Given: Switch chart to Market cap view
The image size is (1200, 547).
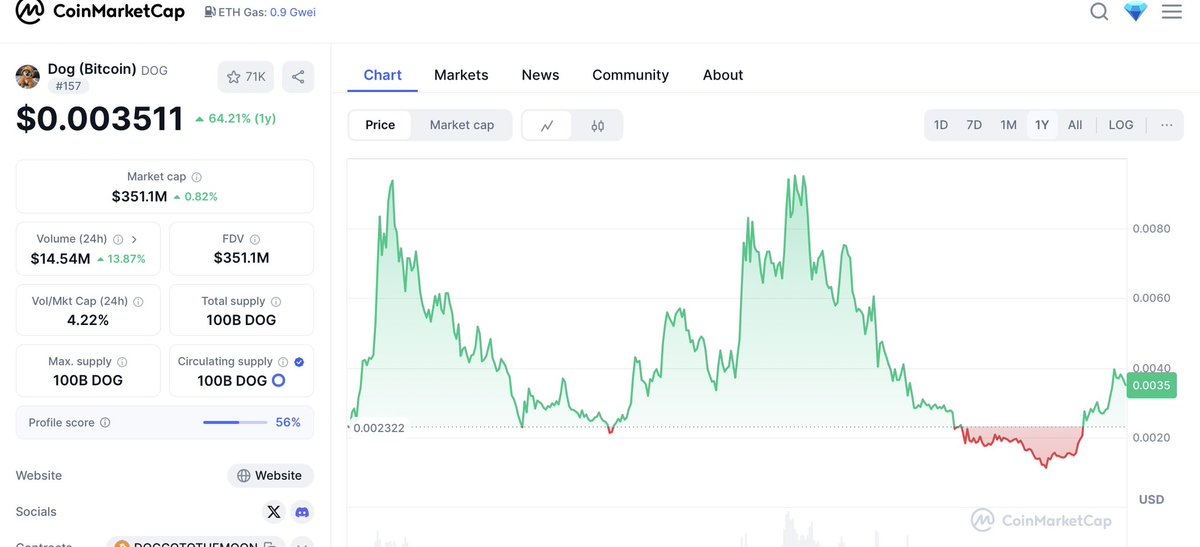Looking at the screenshot, I should click(x=462, y=125).
